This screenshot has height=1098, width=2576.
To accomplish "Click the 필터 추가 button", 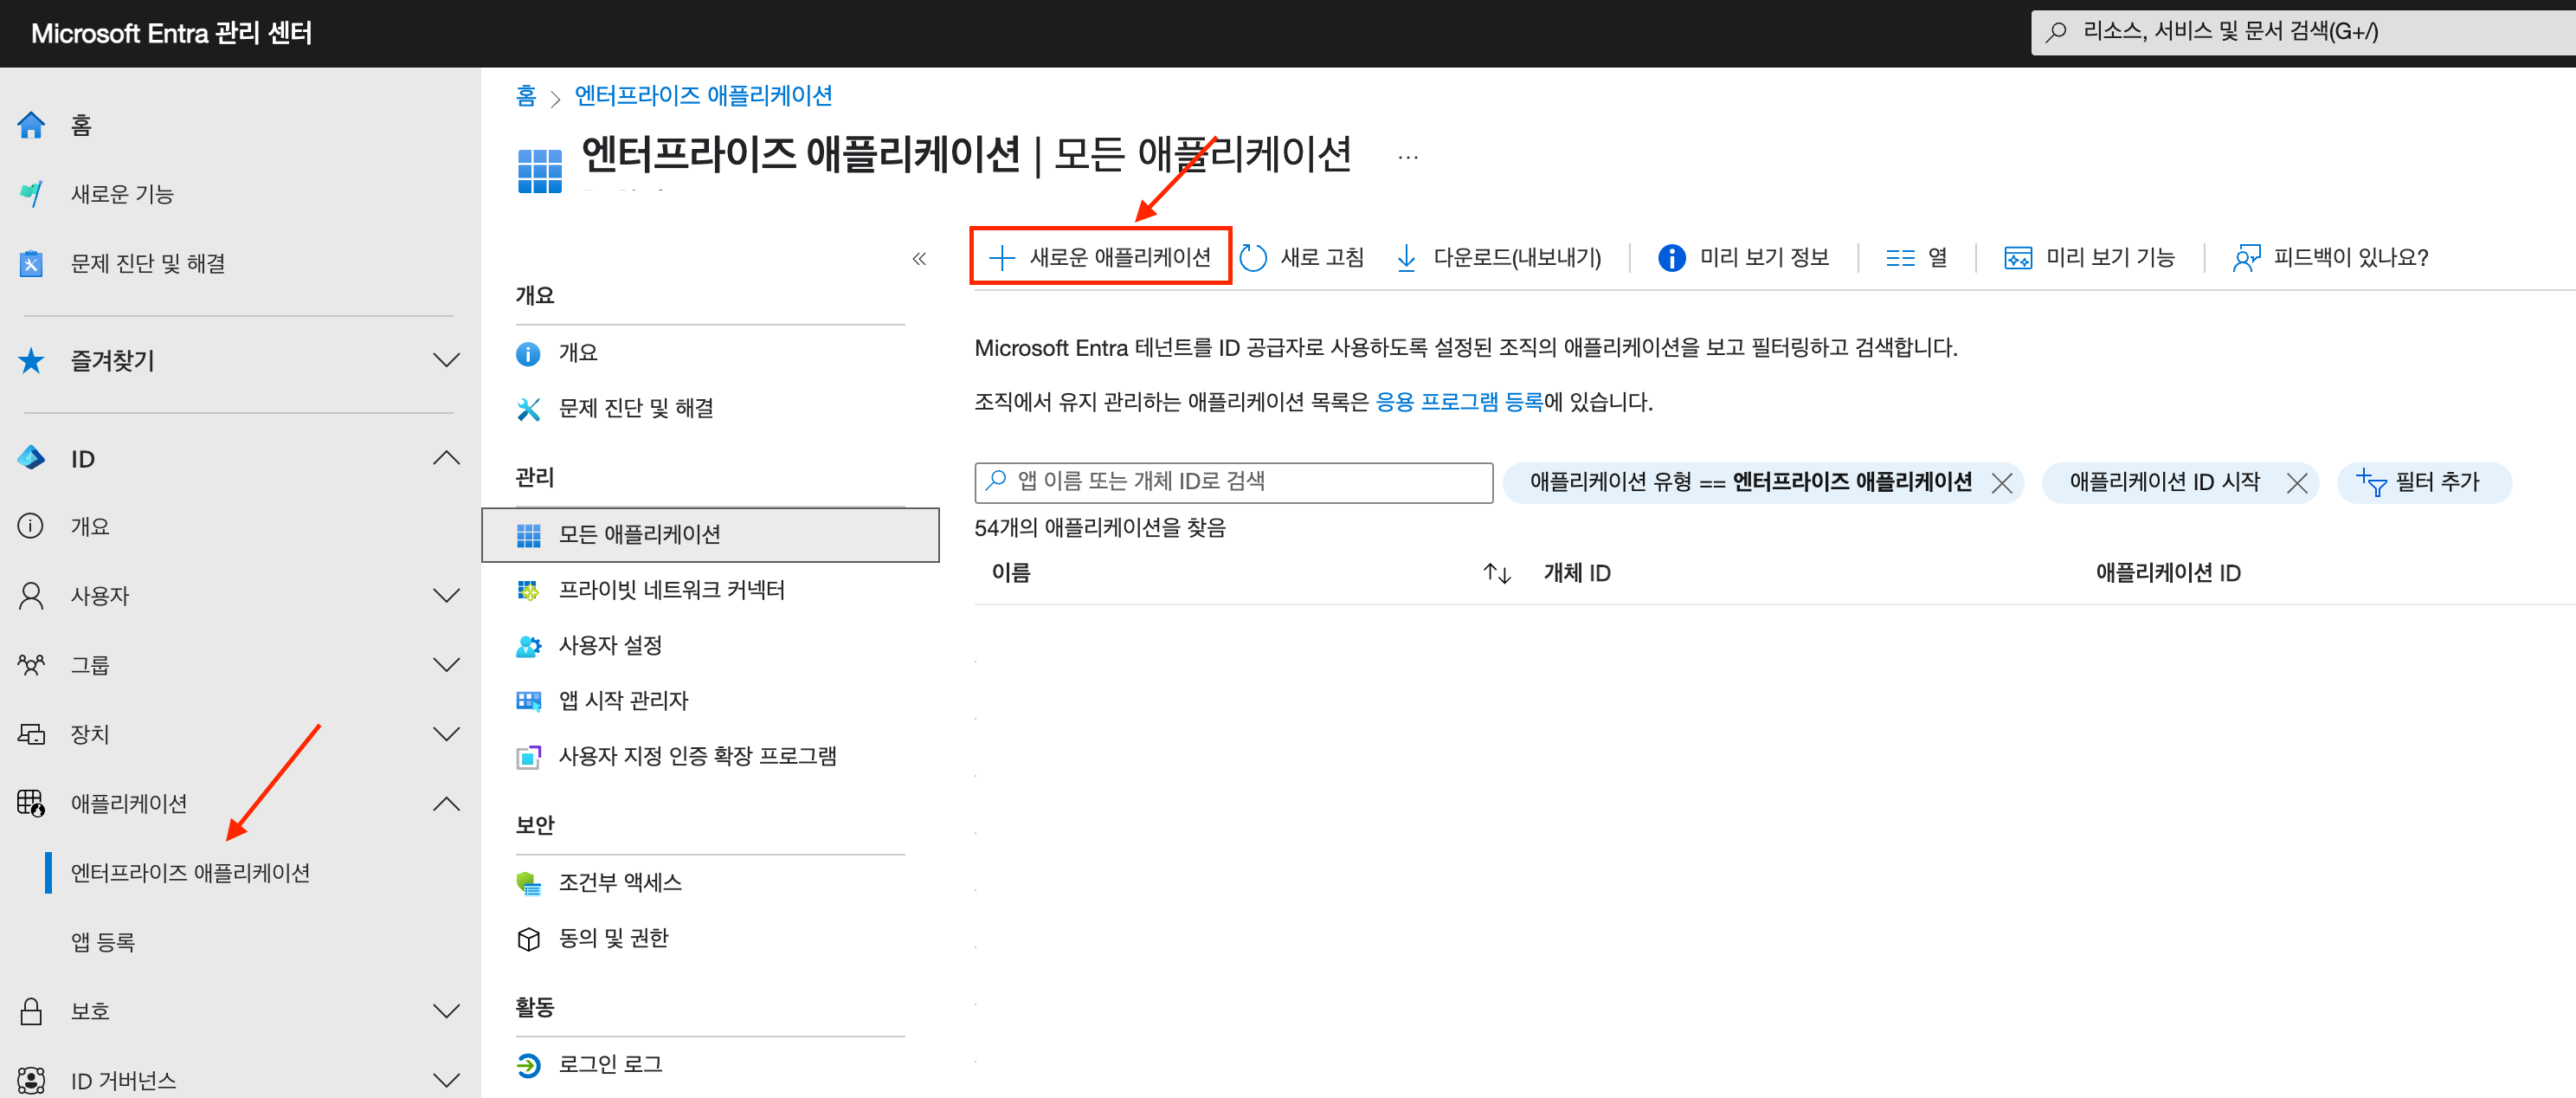I will coord(2422,483).
